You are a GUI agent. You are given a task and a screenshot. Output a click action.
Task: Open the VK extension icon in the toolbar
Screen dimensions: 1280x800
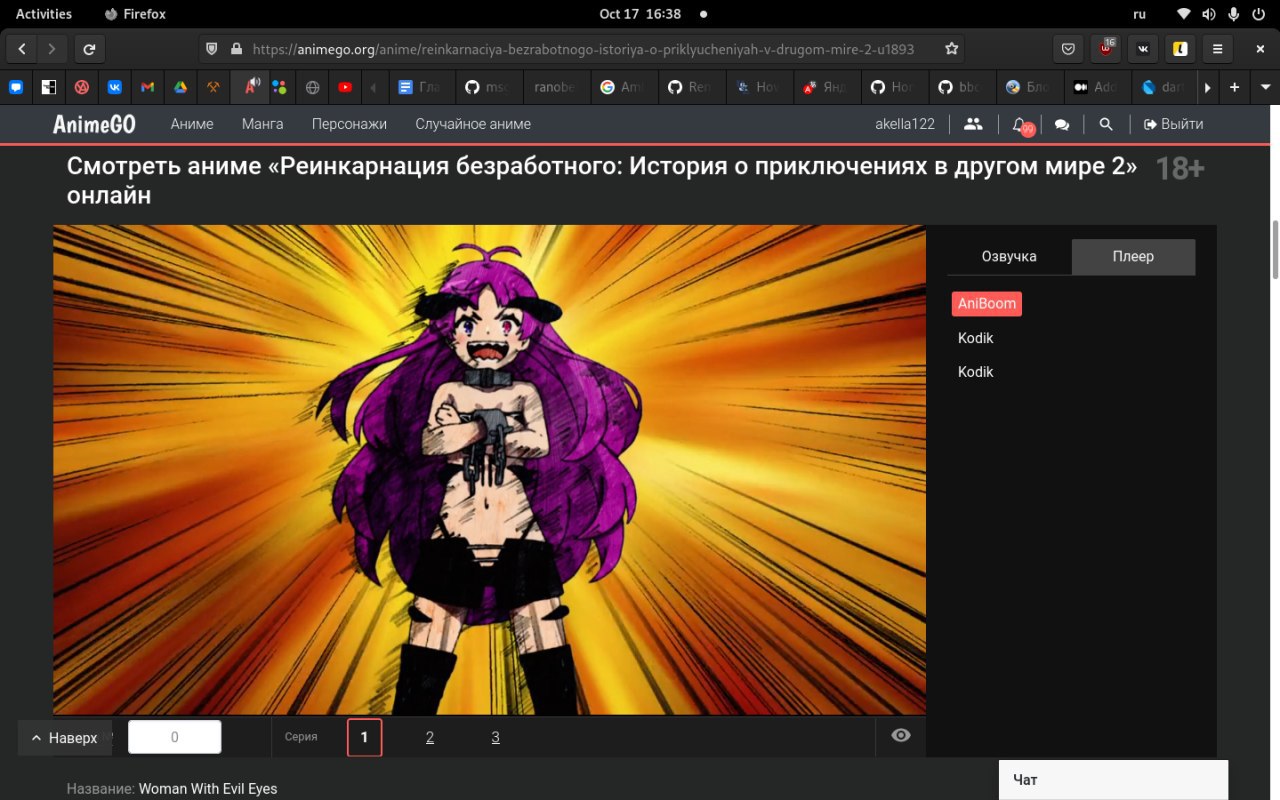(1143, 48)
